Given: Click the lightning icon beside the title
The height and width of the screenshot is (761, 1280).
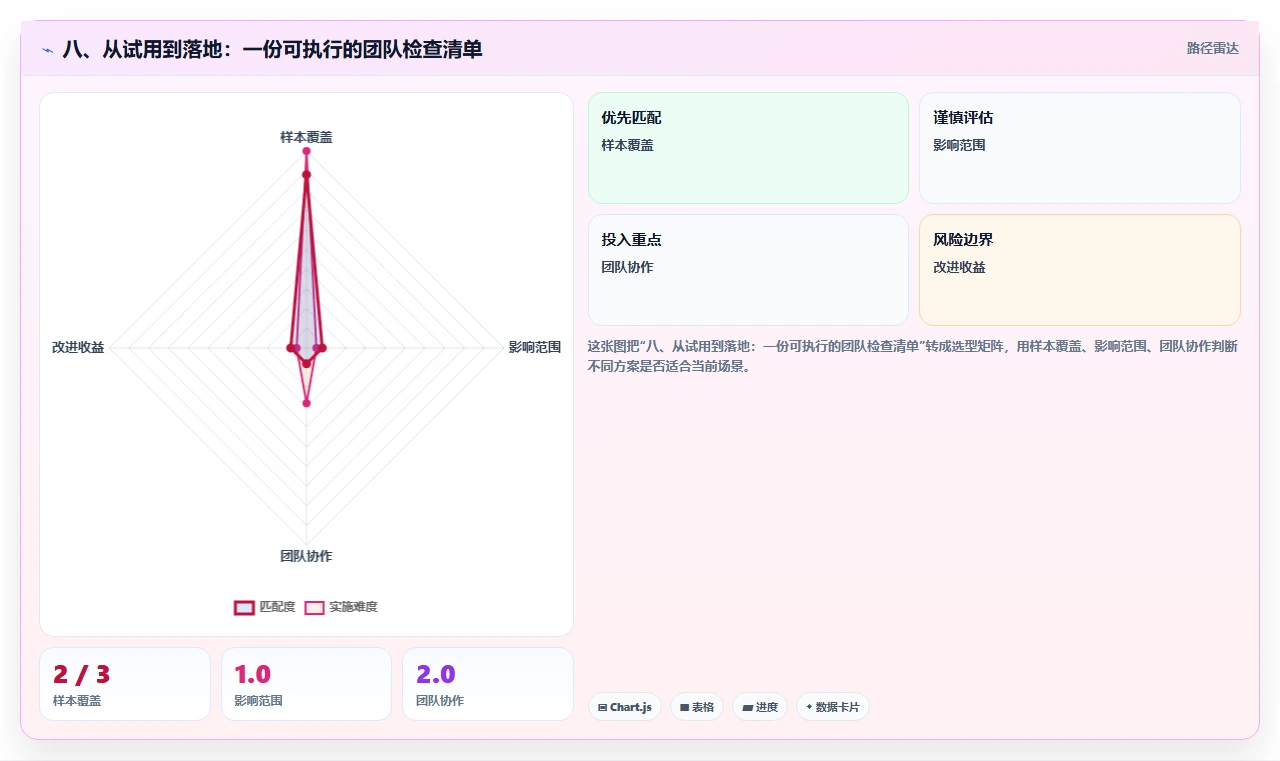Looking at the screenshot, I should tap(47, 49).
